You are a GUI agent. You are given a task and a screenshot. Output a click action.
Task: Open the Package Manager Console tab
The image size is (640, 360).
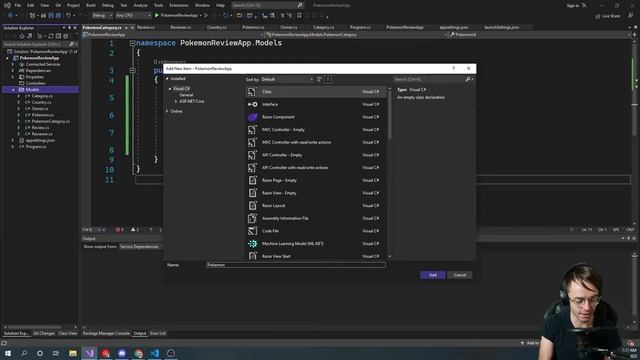tap(106, 333)
